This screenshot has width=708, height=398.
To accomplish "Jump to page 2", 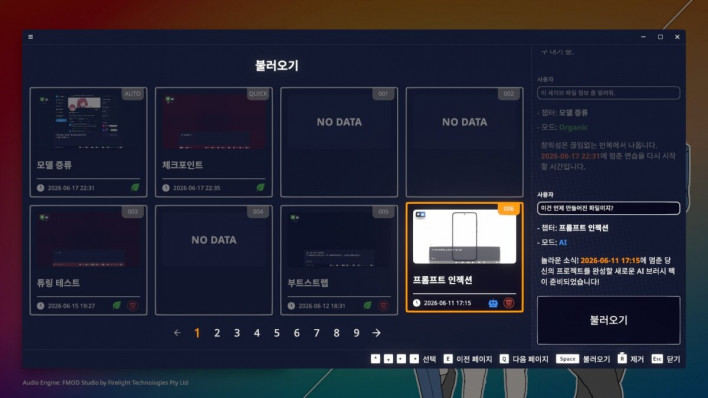I will 217,333.
